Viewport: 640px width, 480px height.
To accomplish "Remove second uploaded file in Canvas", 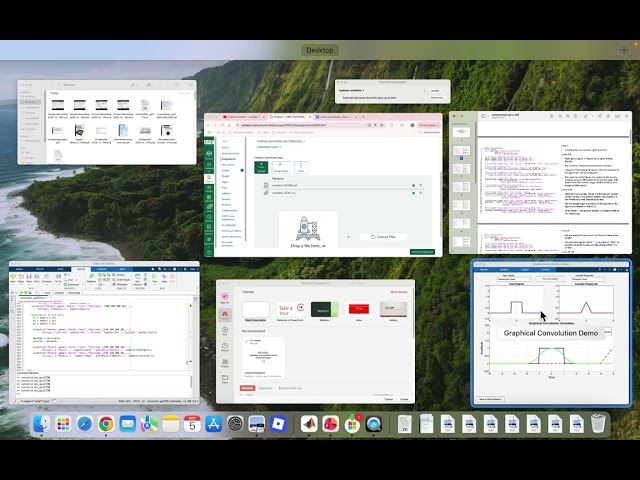I will [421, 193].
